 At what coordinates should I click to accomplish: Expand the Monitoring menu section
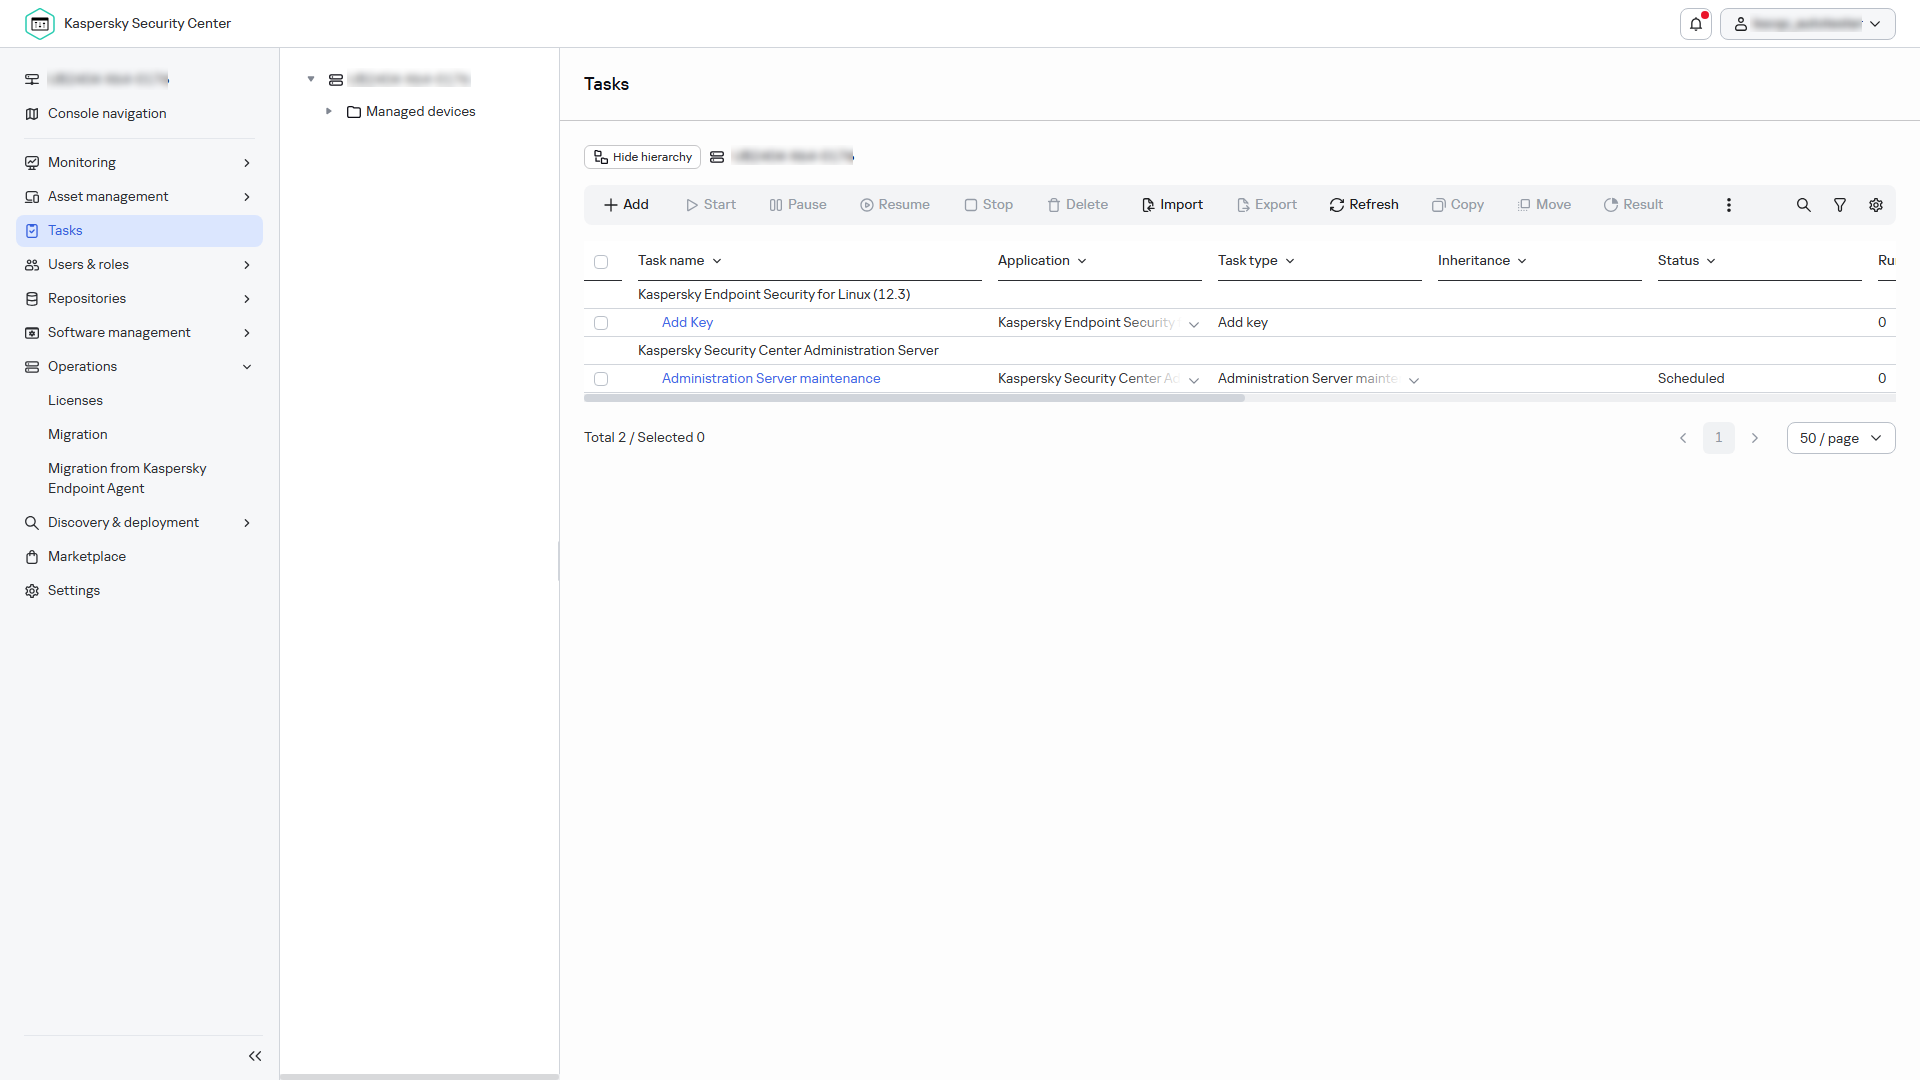[x=139, y=163]
